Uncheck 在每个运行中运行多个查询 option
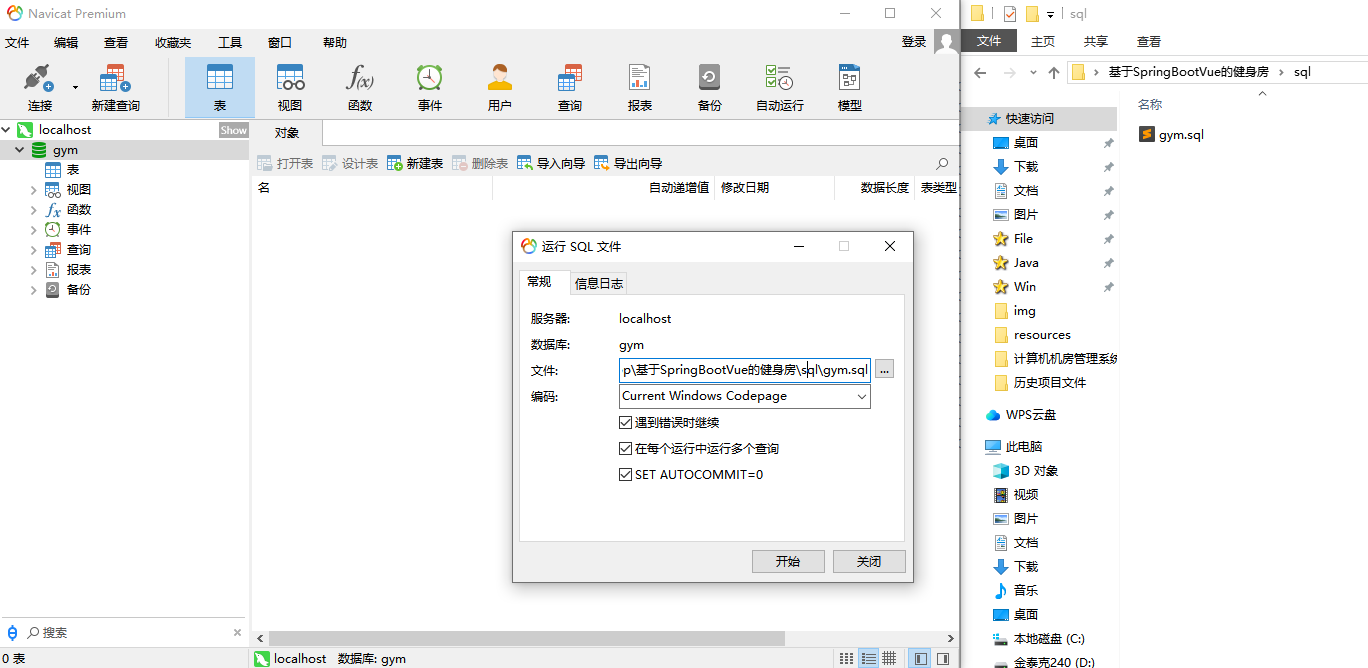 click(x=626, y=449)
